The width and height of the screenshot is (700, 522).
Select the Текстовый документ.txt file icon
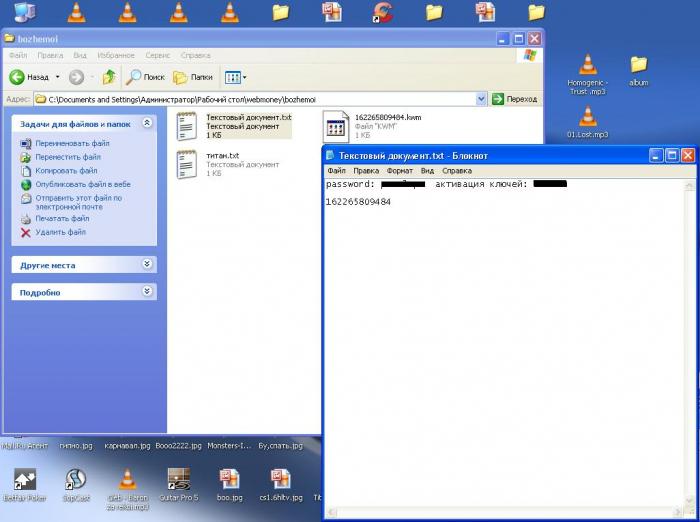tap(187, 126)
